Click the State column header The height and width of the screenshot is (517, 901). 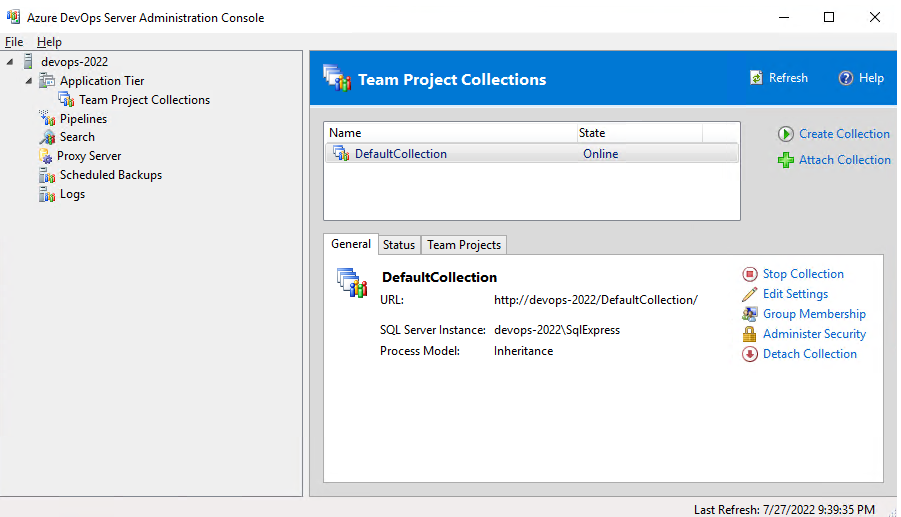tap(640, 133)
